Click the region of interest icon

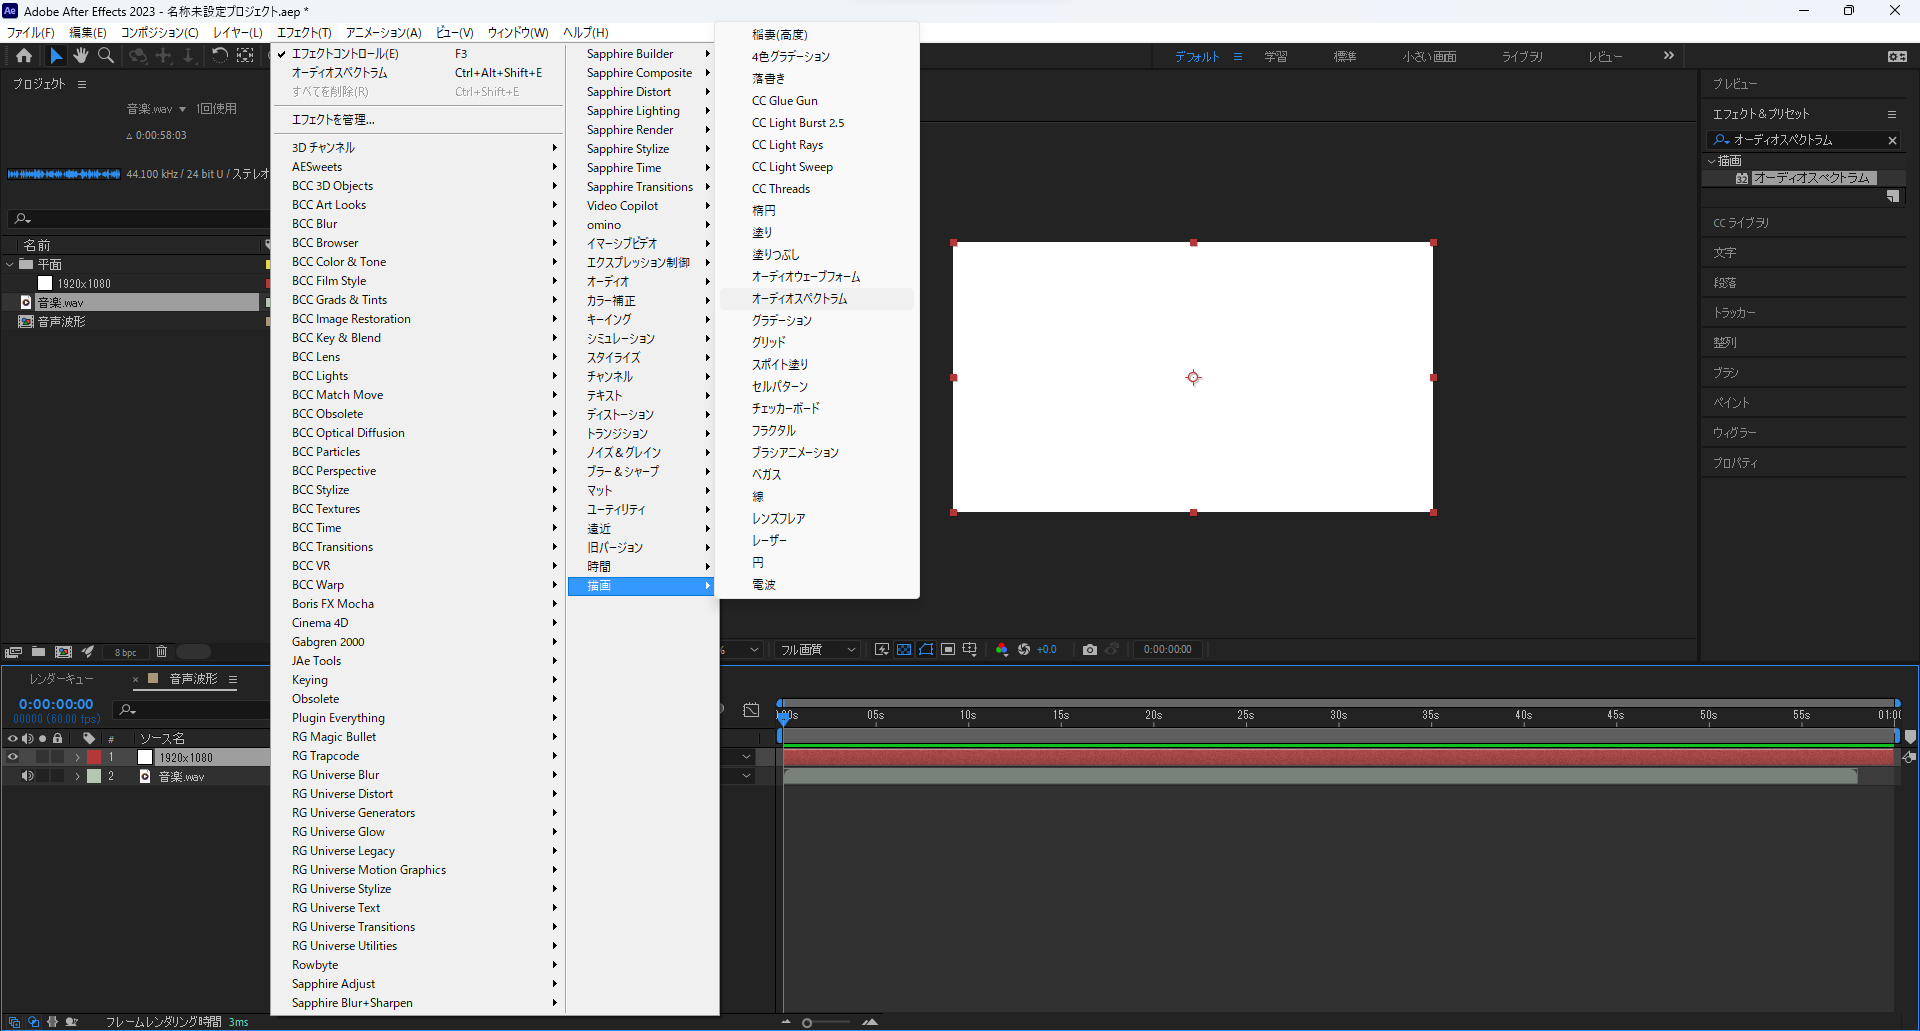point(948,650)
